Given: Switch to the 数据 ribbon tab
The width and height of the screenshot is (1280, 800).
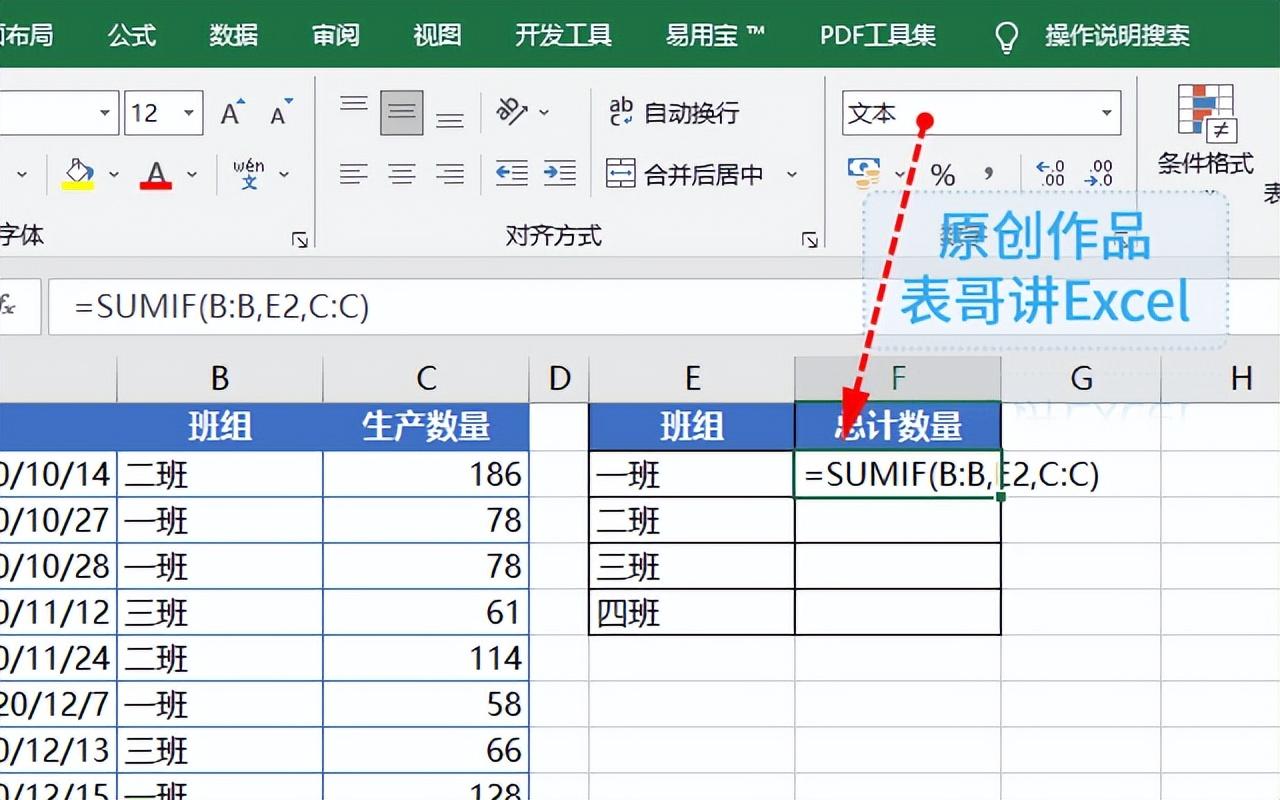Looking at the screenshot, I should click(234, 36).
